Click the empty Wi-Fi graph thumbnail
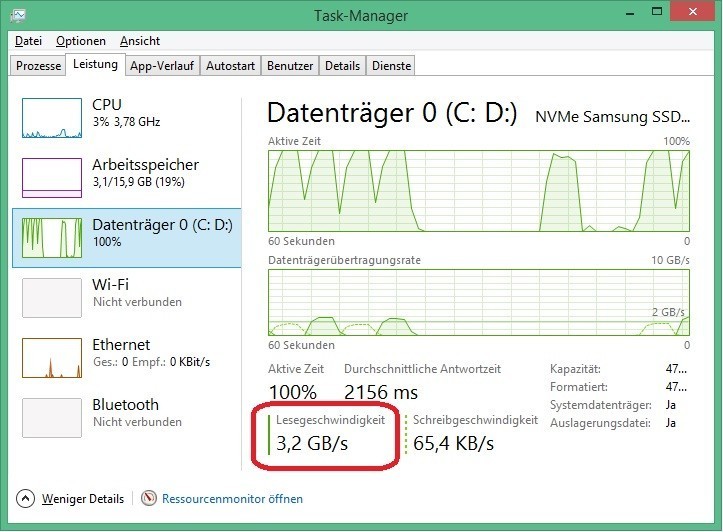 tap(52, 298)
